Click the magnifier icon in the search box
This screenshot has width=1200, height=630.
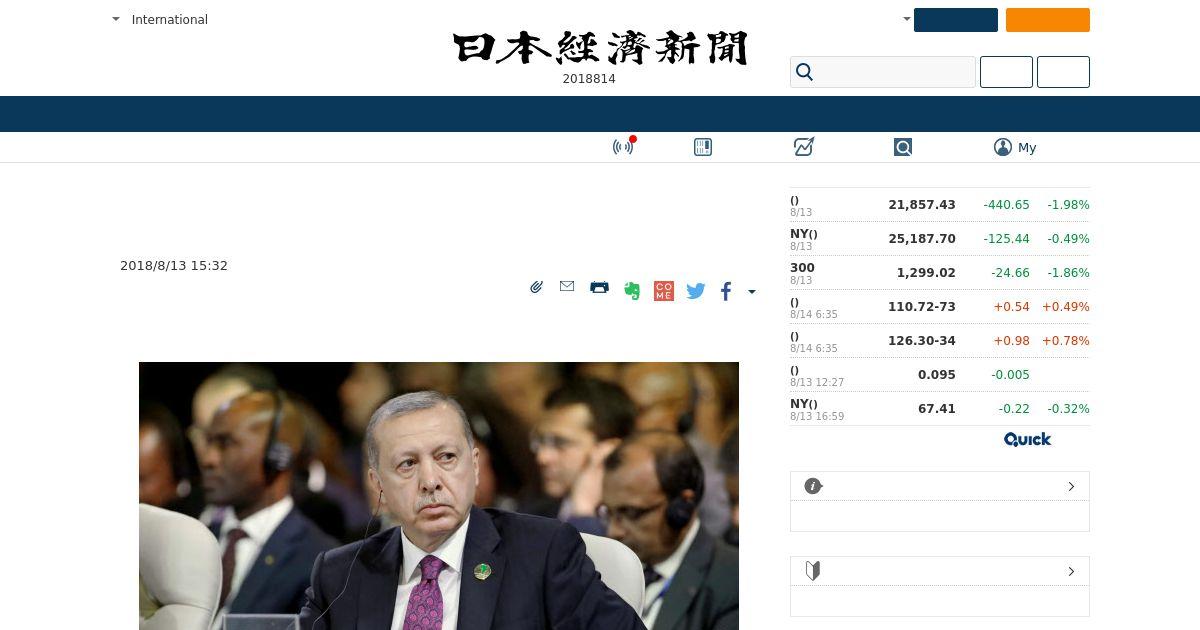click(x=804, y=72)
